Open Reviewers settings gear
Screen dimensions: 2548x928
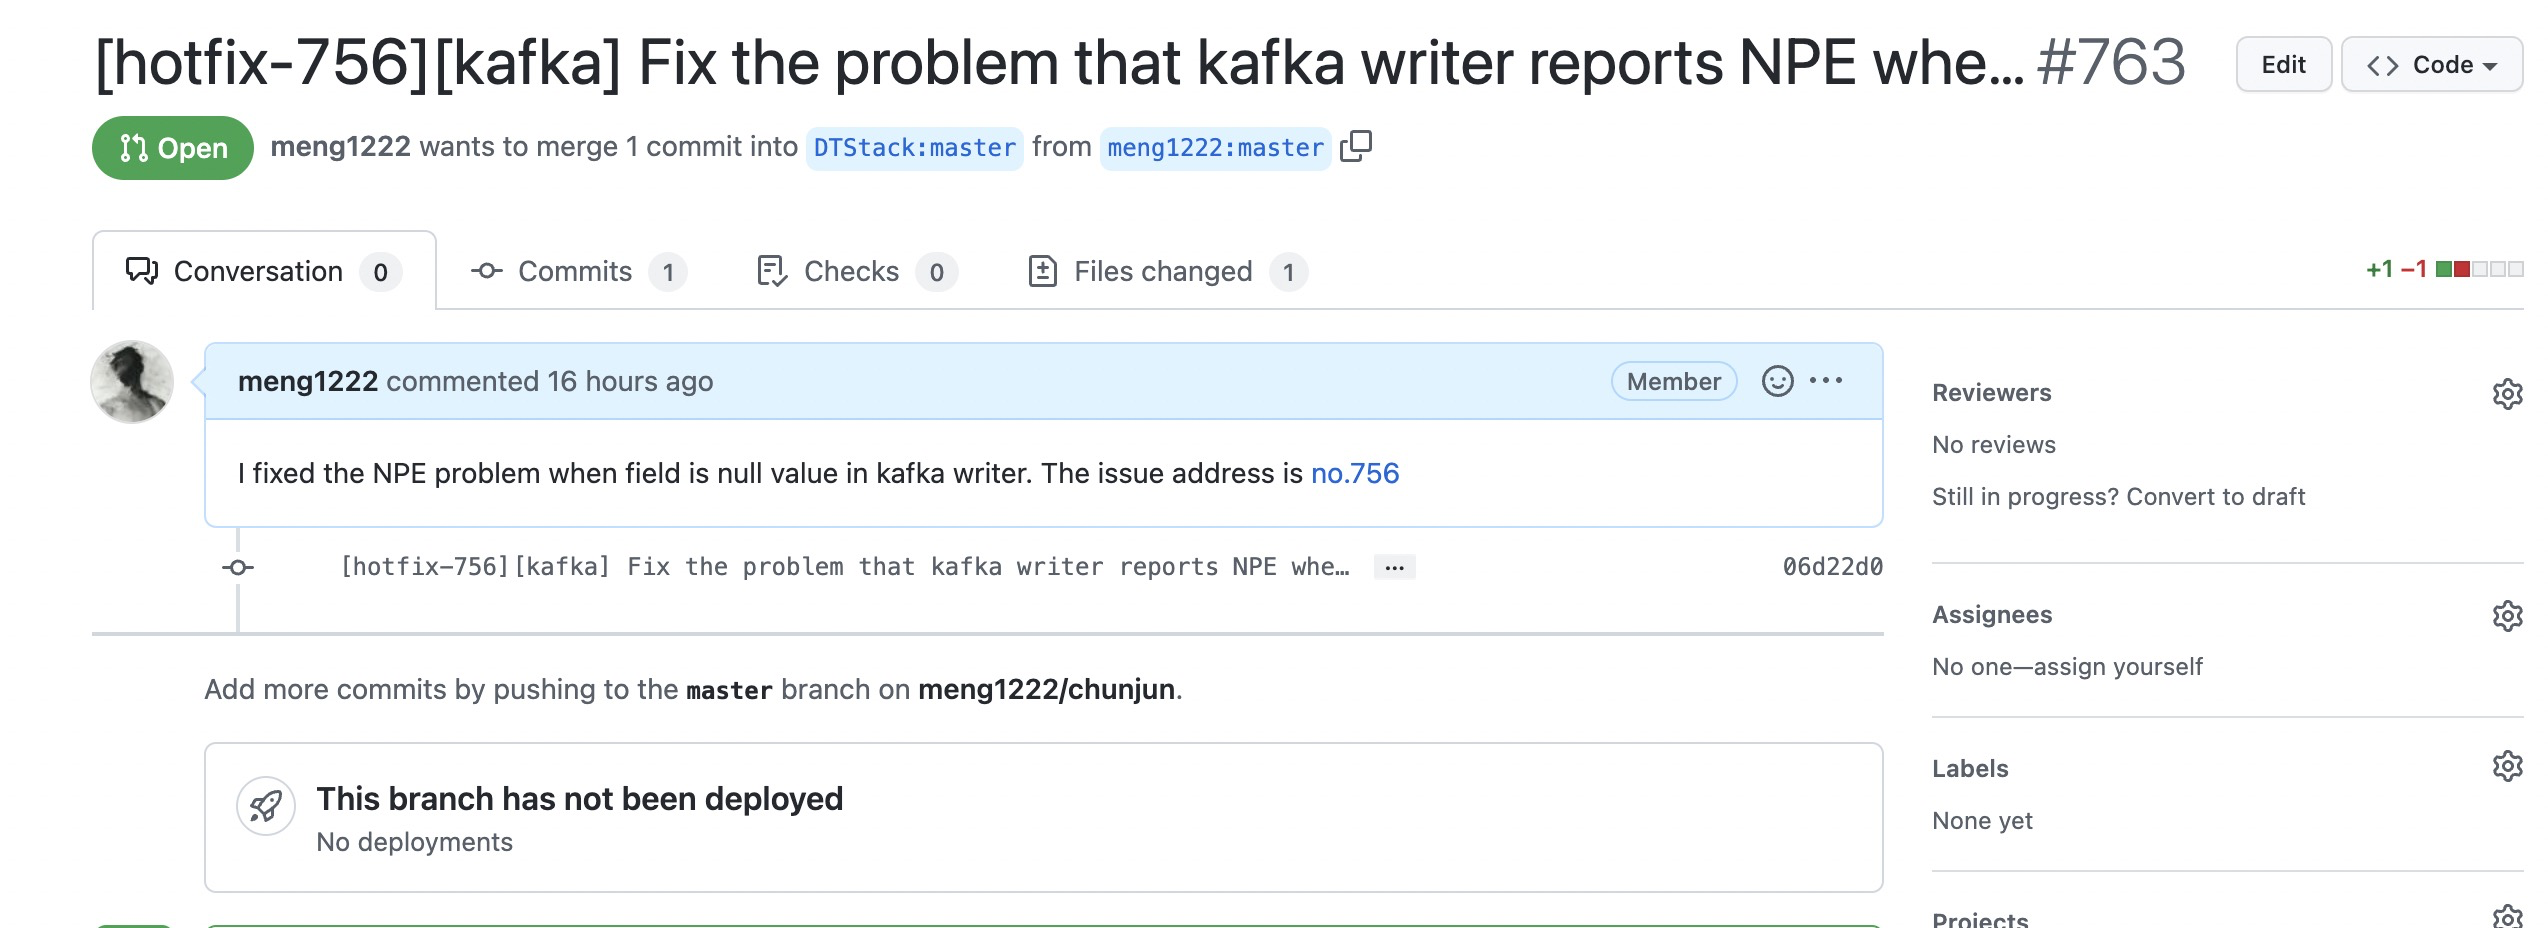click(x=2506, y=394)
